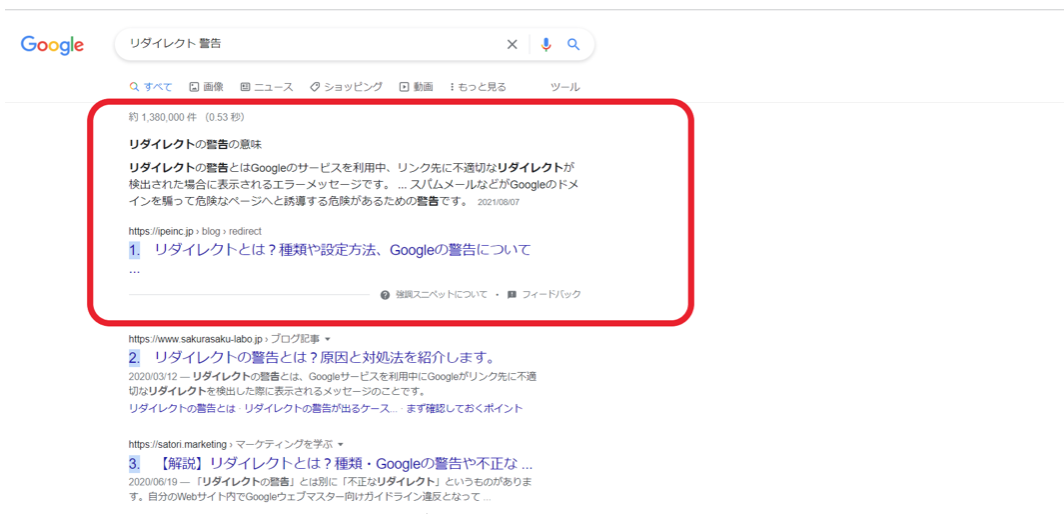Viewport: 1064px width, 514px height.
Task: Open the featured snippet title link リダイレクトとは？種類や設定方法
Action: (x=342, y=250)
